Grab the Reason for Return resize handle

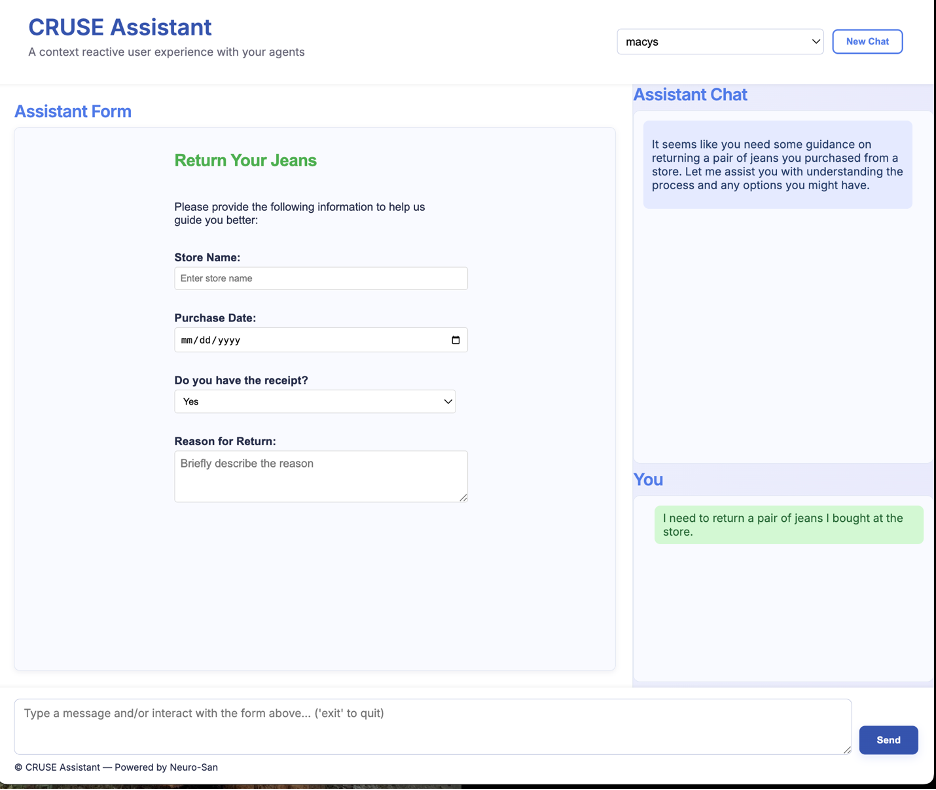click(x=463, y=497)
